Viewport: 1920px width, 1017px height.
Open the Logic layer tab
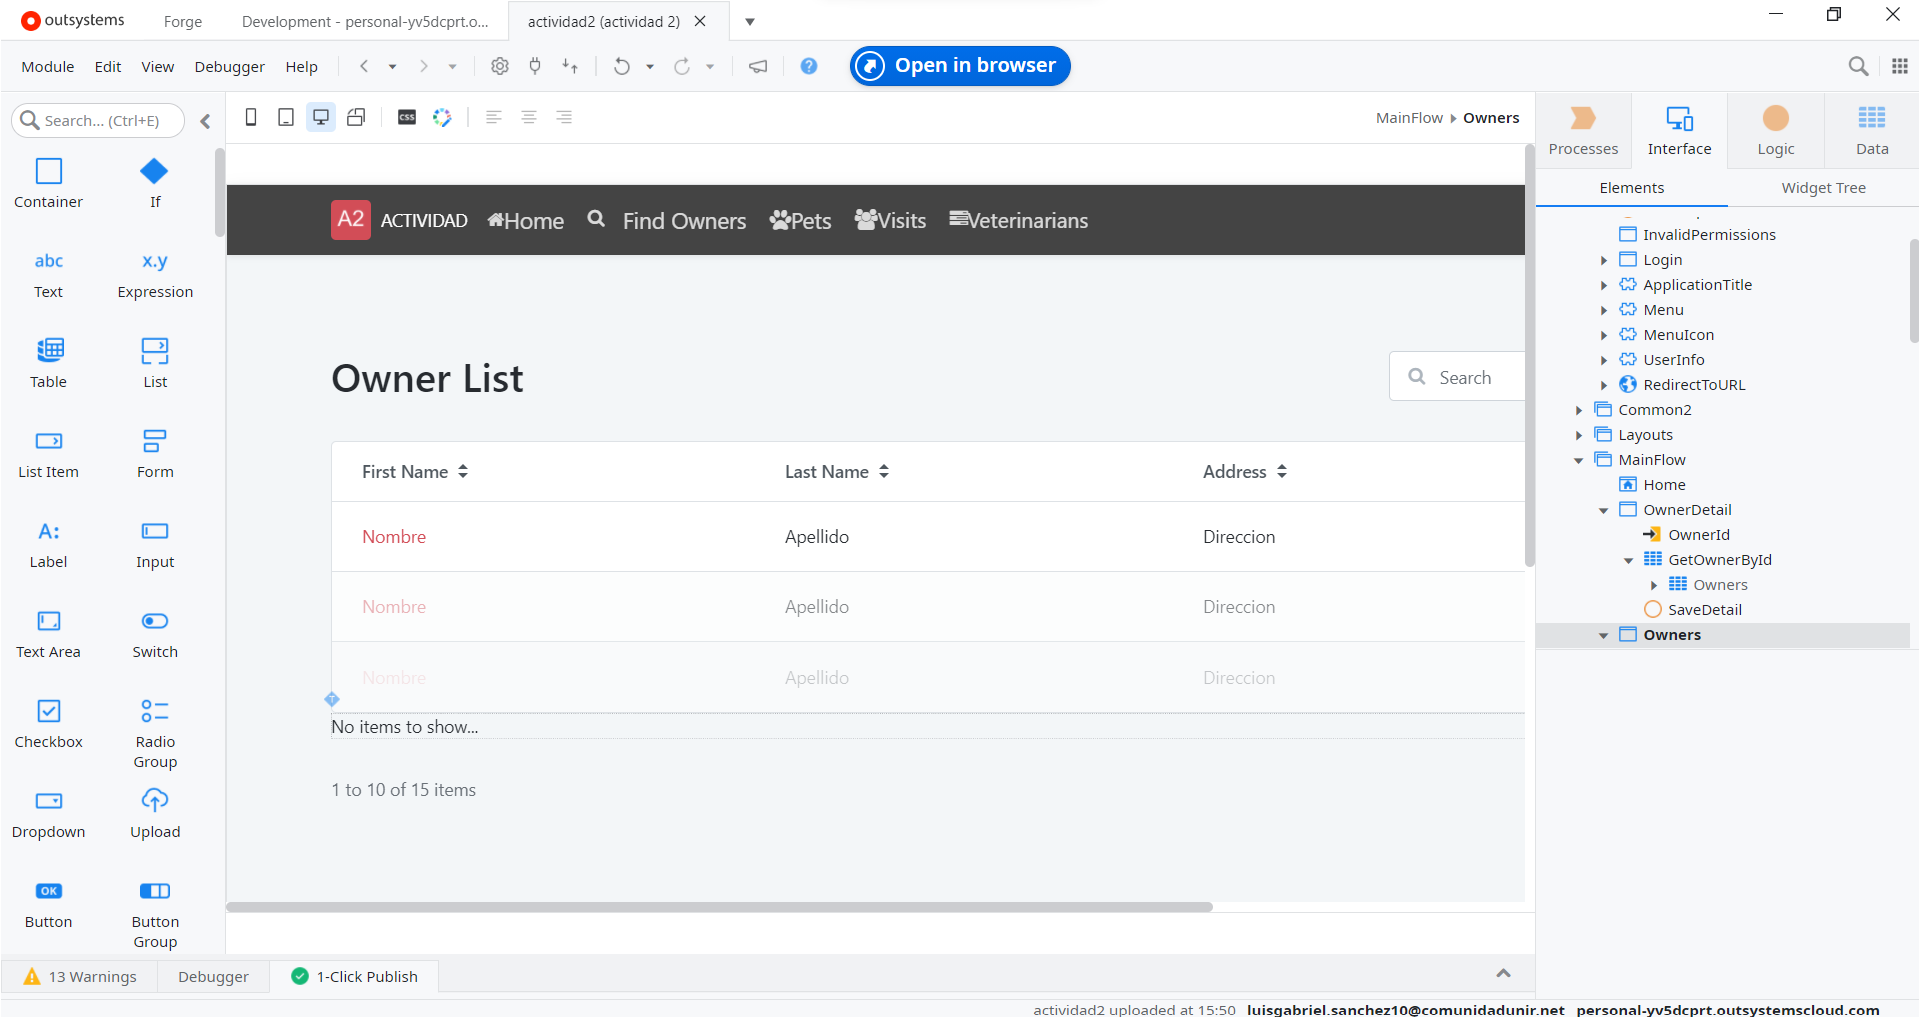pyautogui.click(x=1775, y=130)
